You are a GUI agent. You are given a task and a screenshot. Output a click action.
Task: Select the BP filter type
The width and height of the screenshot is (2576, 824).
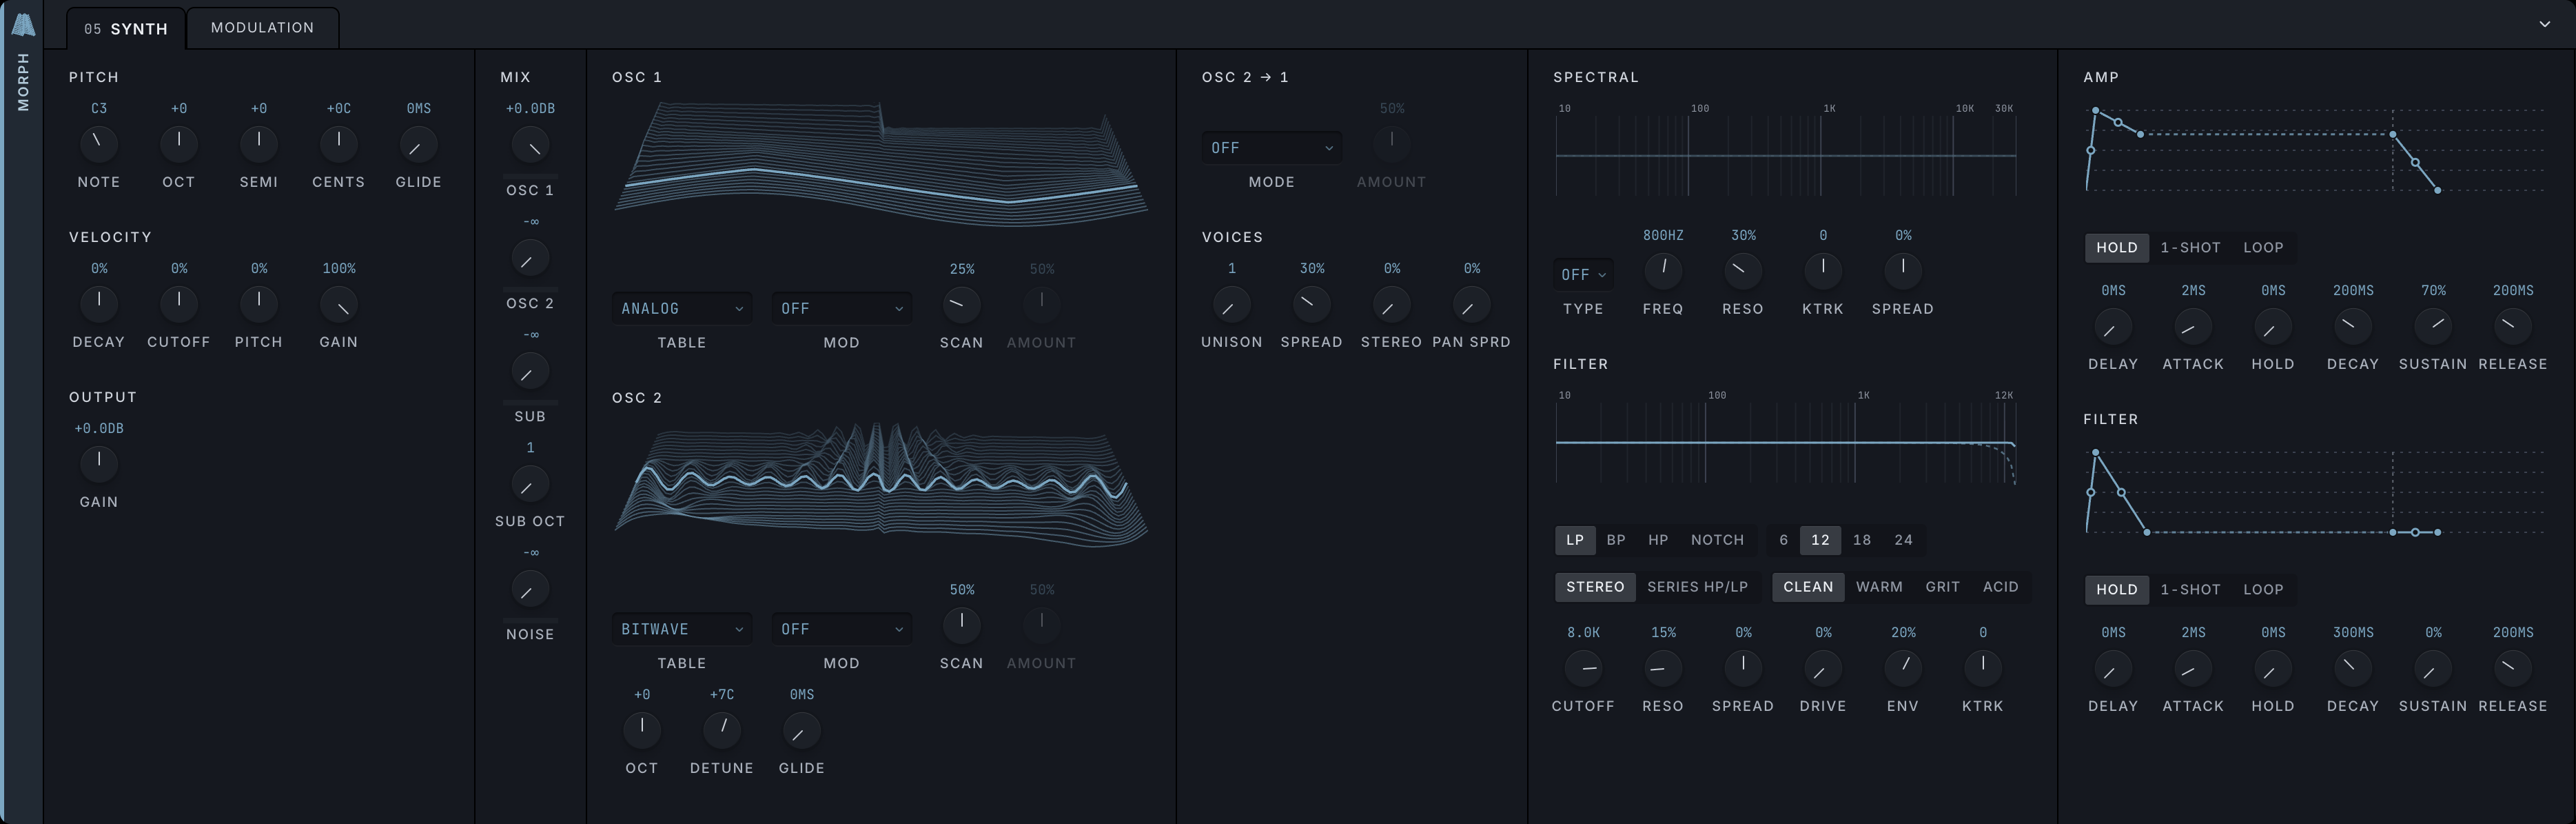click(x=1616, y=540)
